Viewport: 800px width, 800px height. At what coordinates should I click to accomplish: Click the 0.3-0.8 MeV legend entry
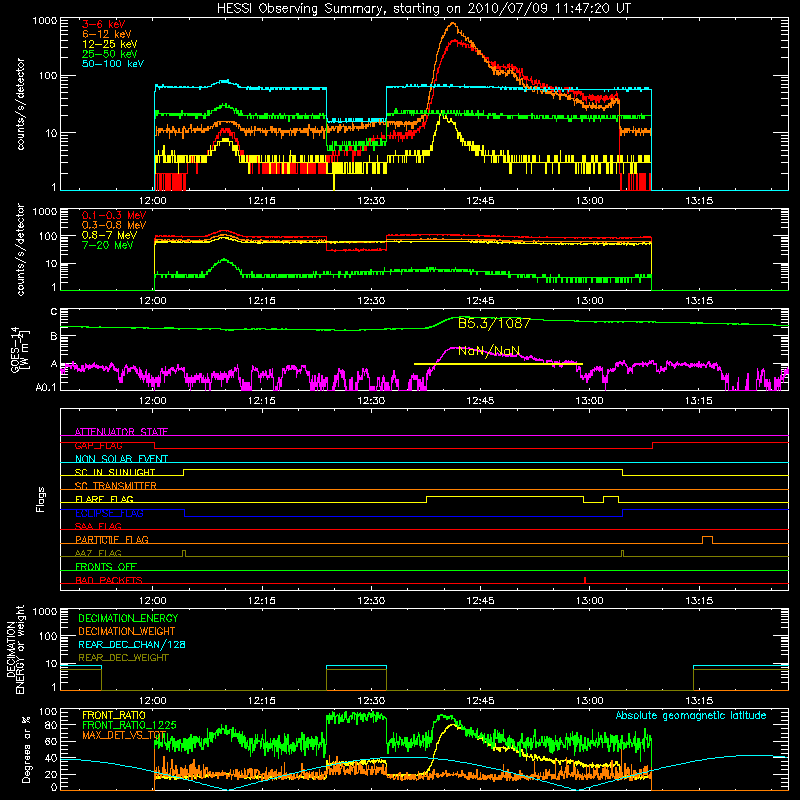[114, 225]
